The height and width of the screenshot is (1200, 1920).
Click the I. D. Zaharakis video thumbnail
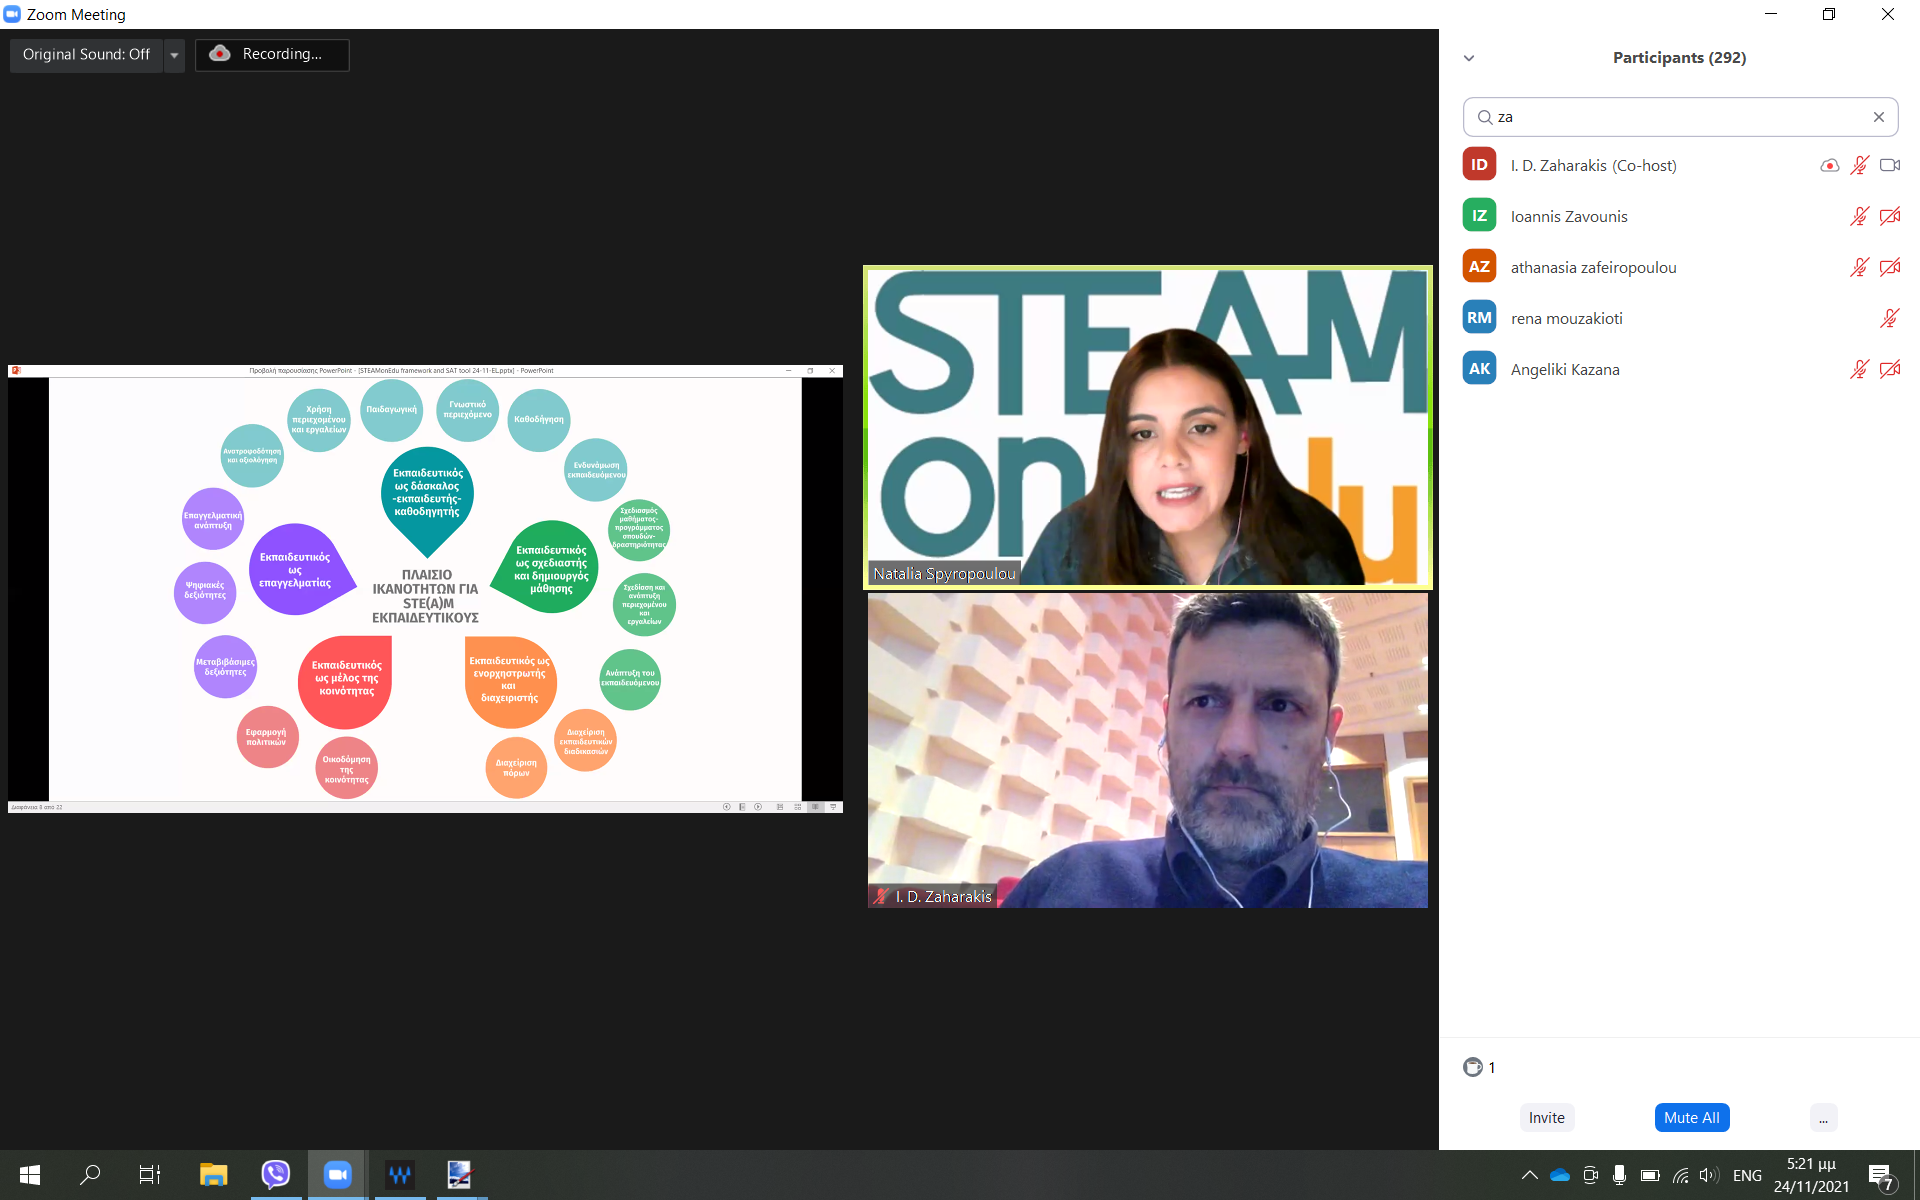pos(1147,750)
